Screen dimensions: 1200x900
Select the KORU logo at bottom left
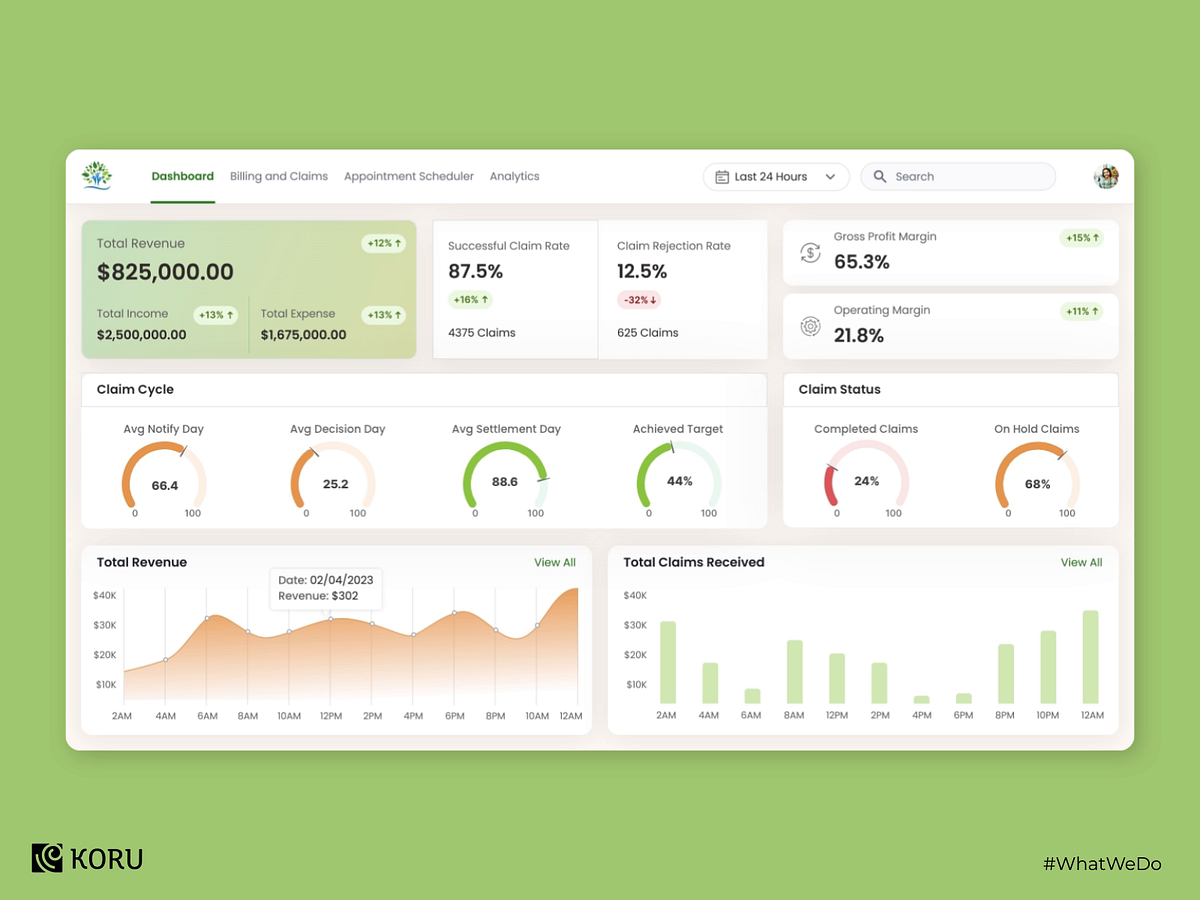(86, 858)
